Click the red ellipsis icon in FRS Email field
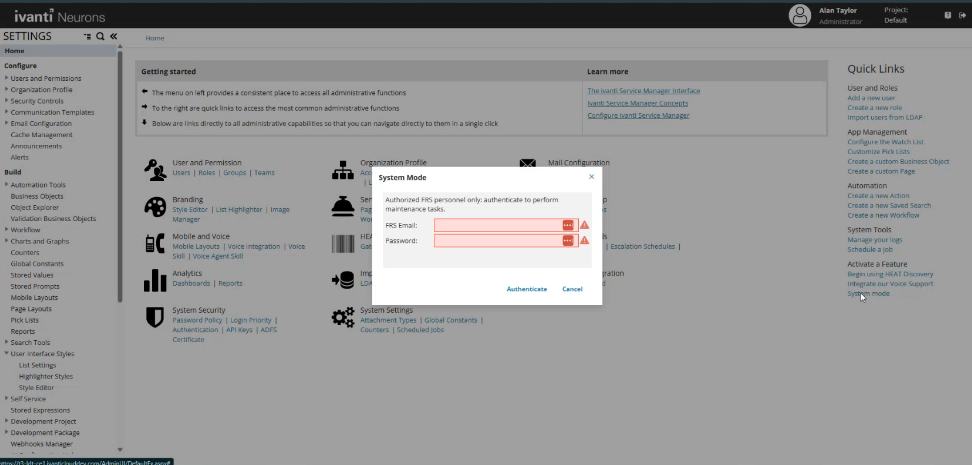The width and height of the screenshot is (972, 465). tap(568, 225)
